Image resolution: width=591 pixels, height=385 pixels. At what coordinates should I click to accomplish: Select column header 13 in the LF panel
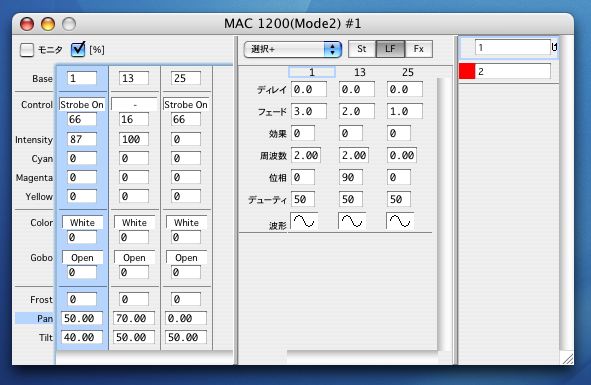(x=360, y=72)
